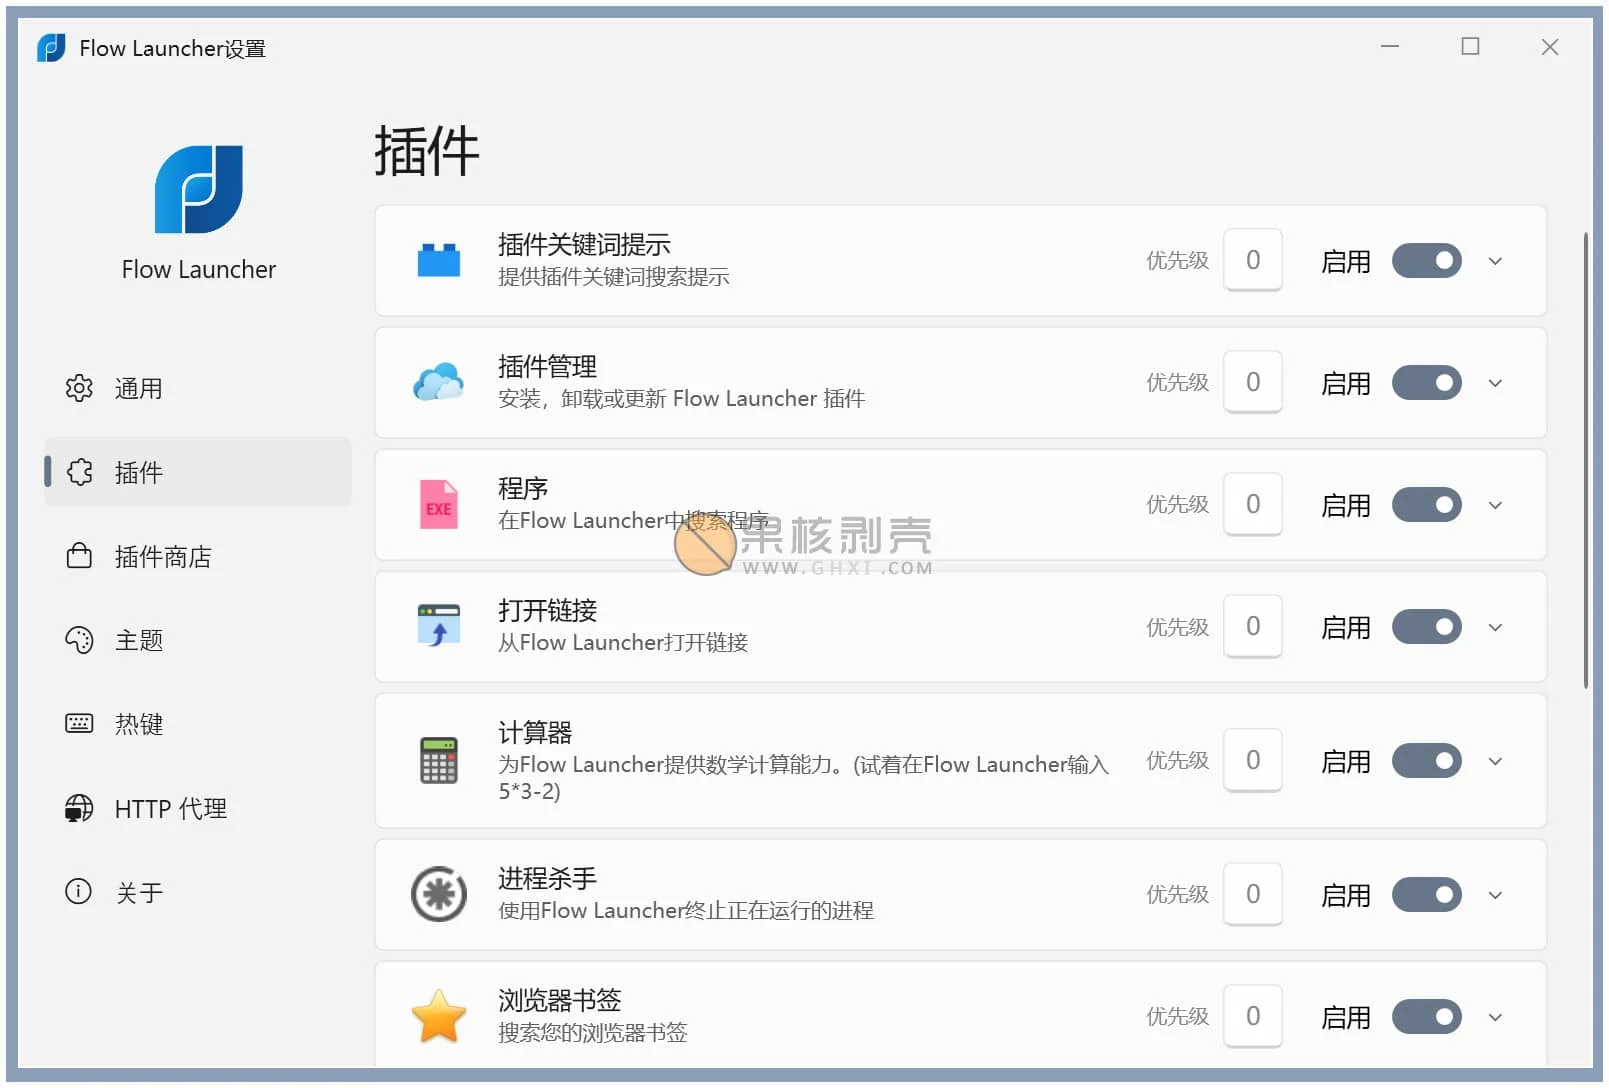Click the gear icon next to 通用
The width and height of the screenshot is (1609, 1088).
[x=79, y=388]
